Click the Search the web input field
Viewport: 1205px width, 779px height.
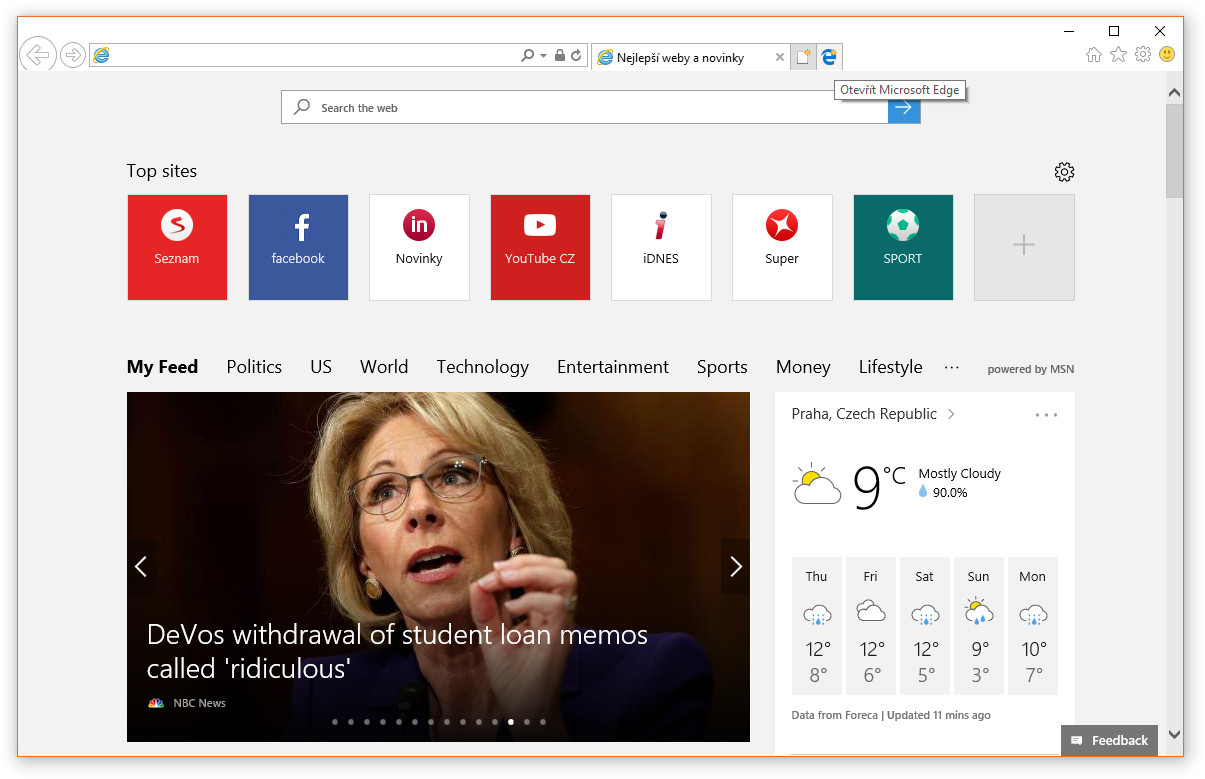(x=584, y=107)
